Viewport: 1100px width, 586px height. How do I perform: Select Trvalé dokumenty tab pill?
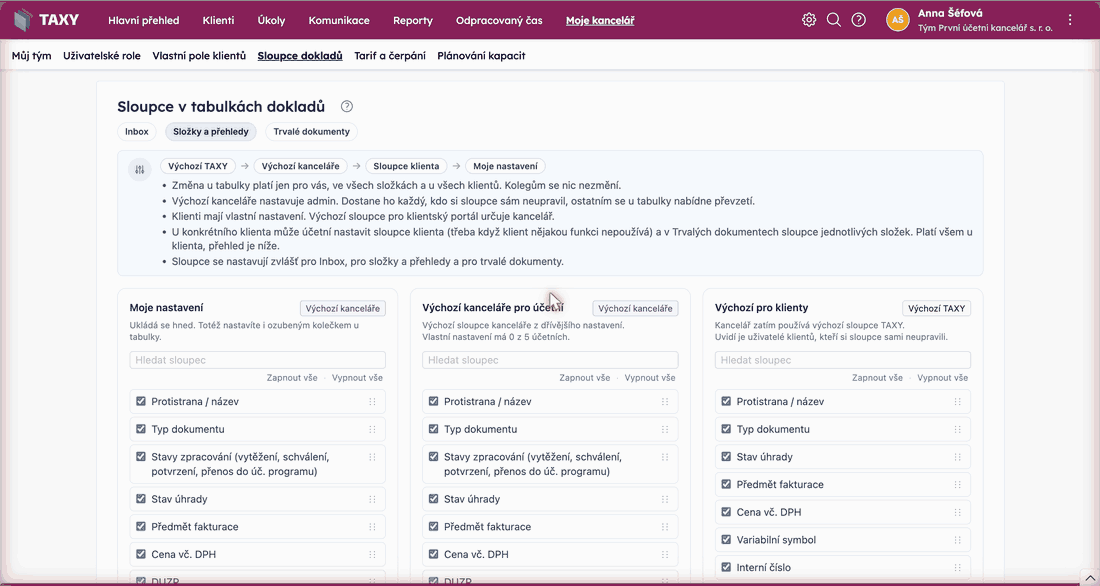click(x=311, y=131)
